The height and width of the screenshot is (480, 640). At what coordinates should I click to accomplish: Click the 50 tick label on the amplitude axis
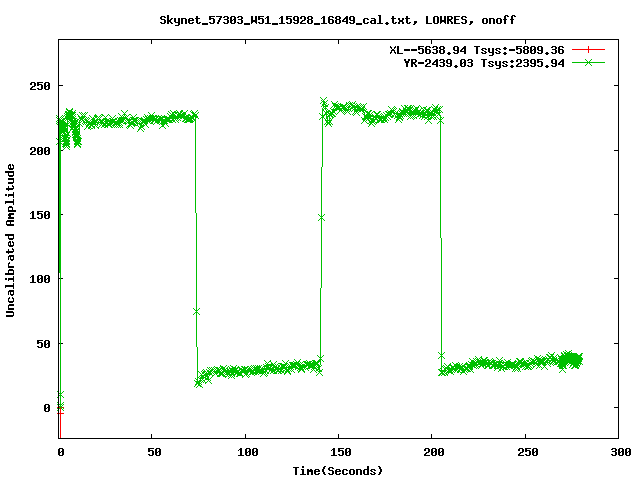43,344
